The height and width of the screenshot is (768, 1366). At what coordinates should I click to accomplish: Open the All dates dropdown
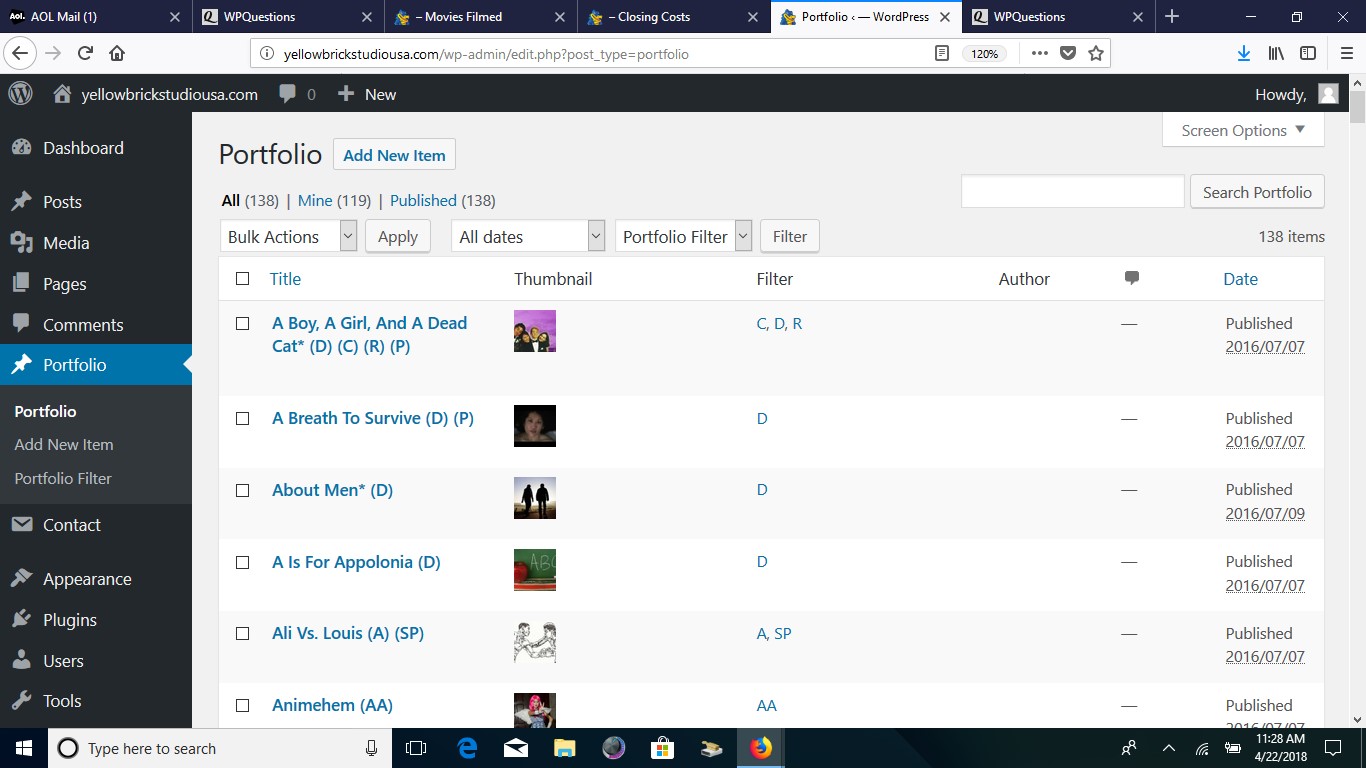pyautogui.click(x=528, y=236)
